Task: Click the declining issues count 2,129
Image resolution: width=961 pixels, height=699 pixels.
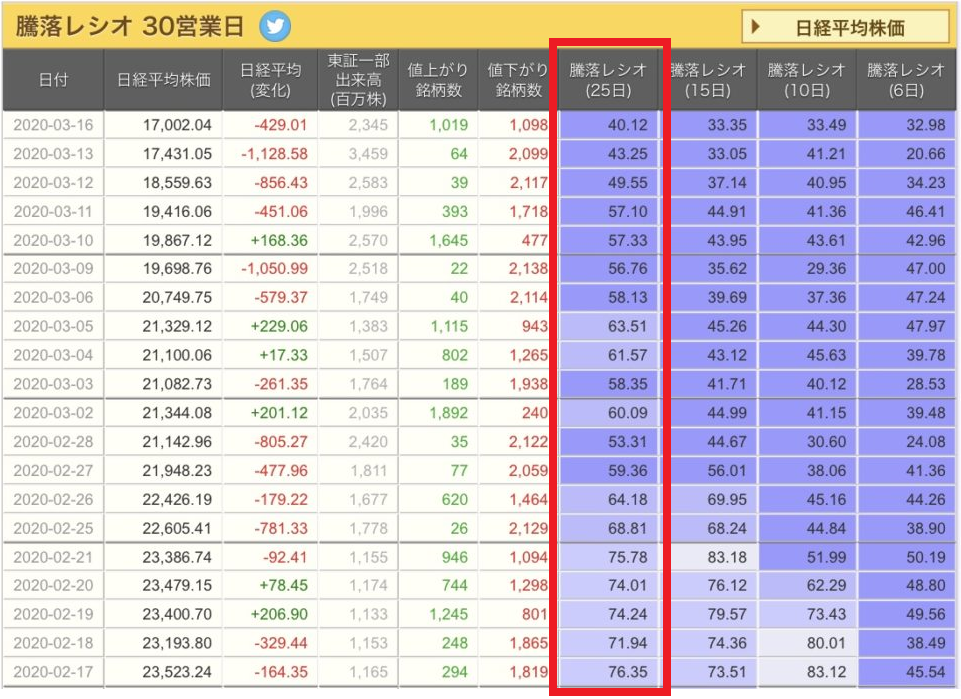Action: coord(528,528)
